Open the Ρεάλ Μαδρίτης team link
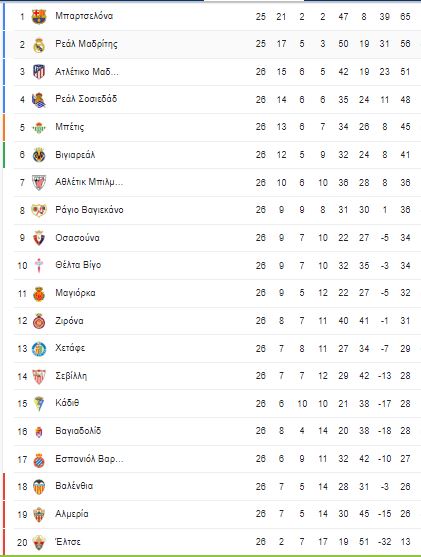This screenshot has width=421, height=557. [x=86, y=44]
